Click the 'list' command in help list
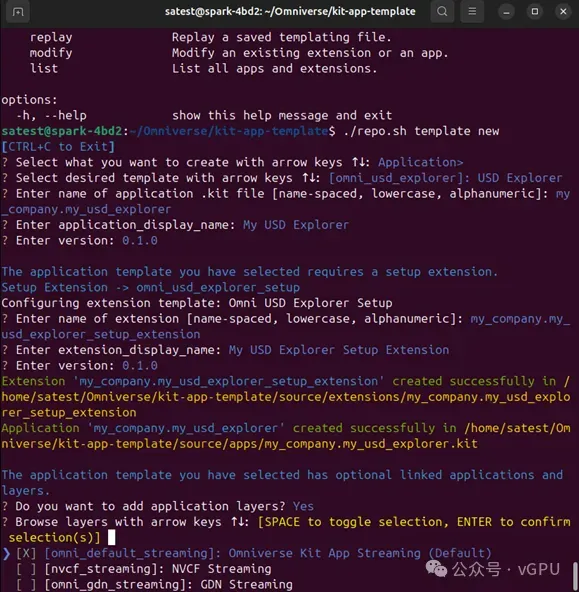The width and height of the screenshot is (579, 592). pyautogui.click(x=44, y=68)
